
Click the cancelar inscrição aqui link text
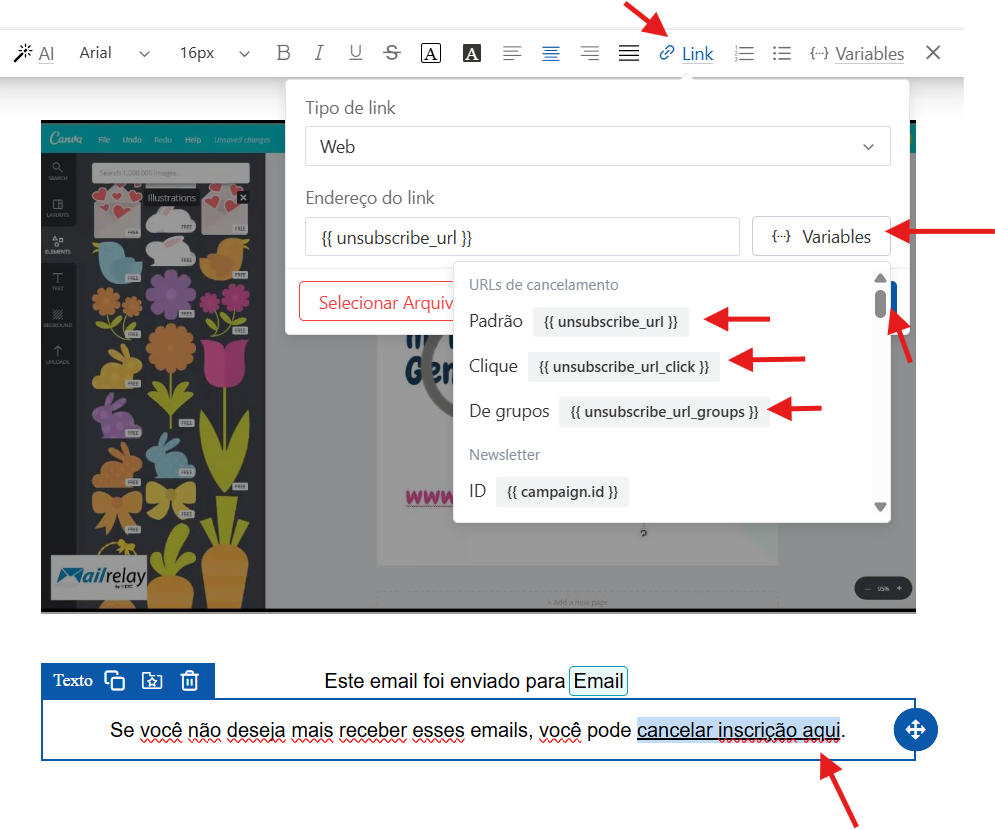(x=738, y=730)
